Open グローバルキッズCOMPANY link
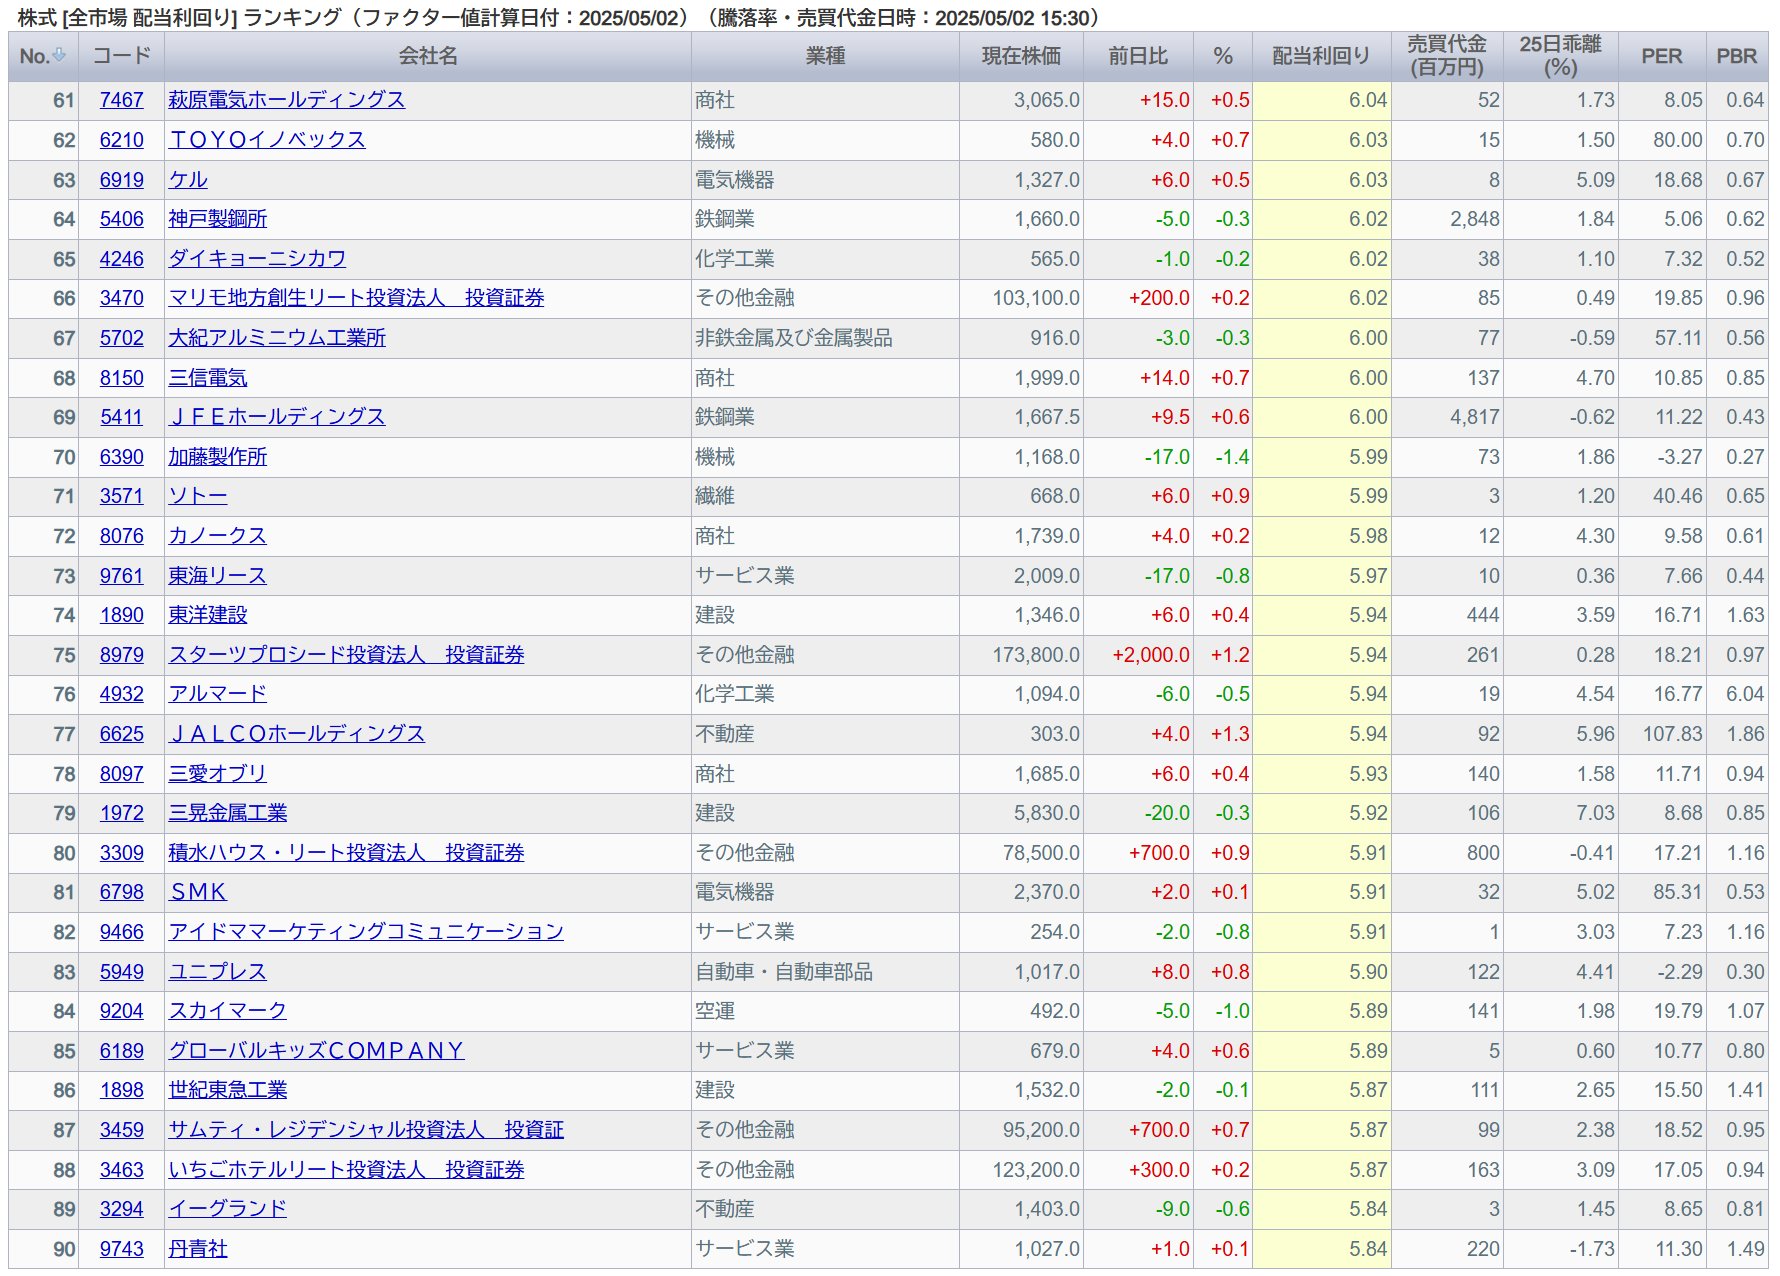The width and height of the screenshot is (1780, 1276). [316, 1051]
